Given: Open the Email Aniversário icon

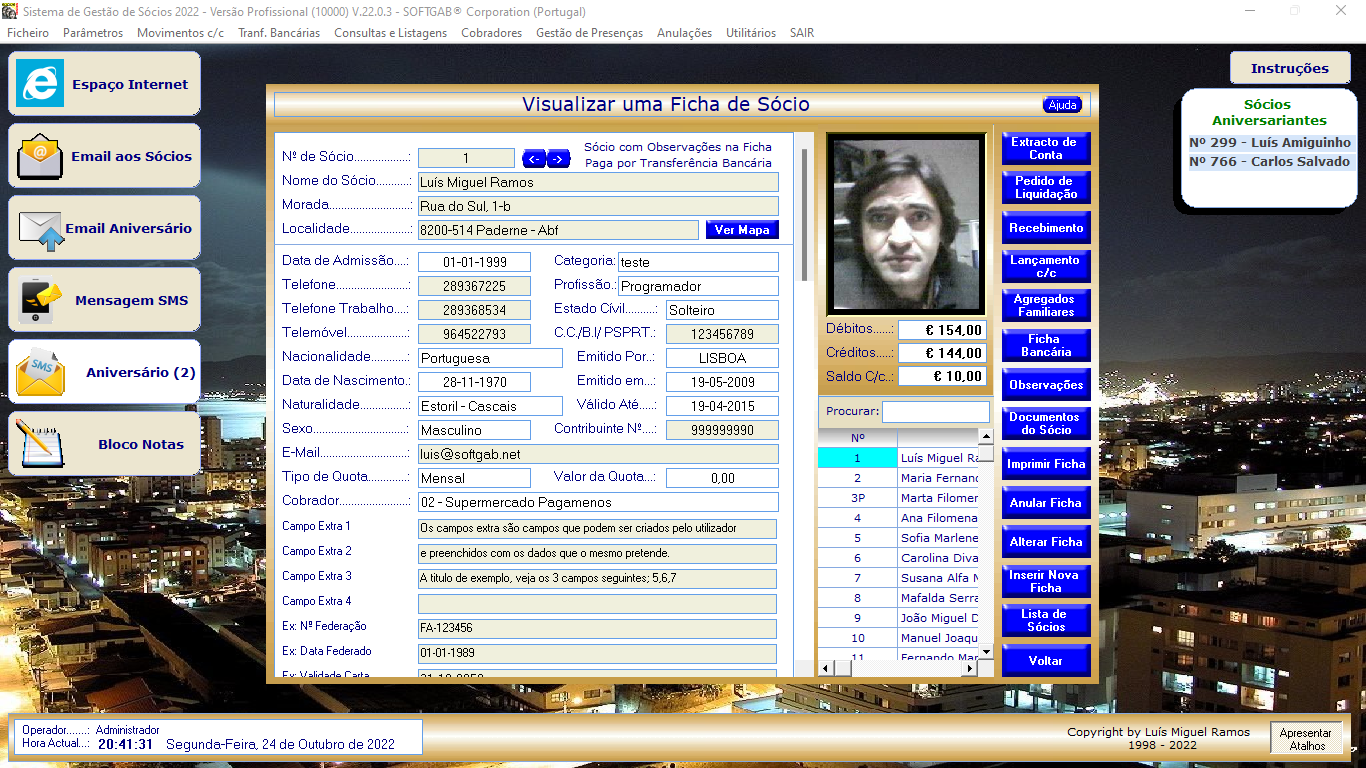Looking at the screenshot, I should click(x=40, y=229).
